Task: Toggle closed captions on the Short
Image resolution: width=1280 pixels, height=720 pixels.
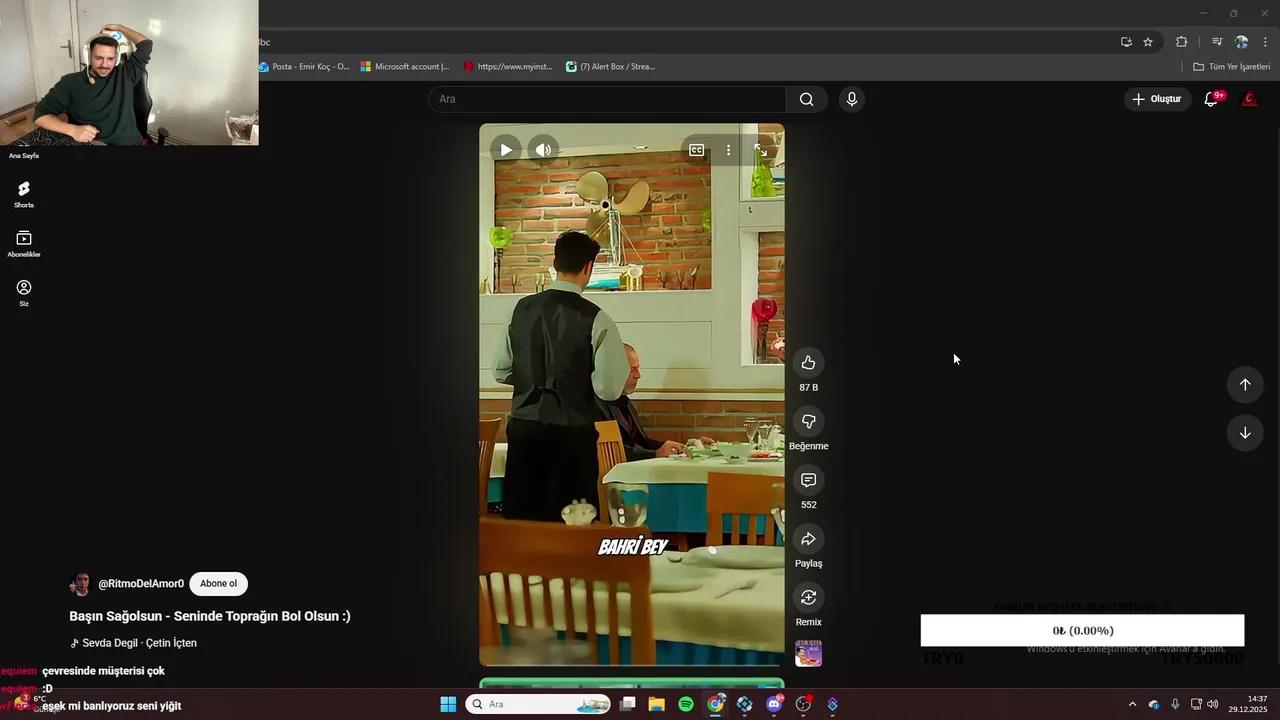Action: point(697,150)
